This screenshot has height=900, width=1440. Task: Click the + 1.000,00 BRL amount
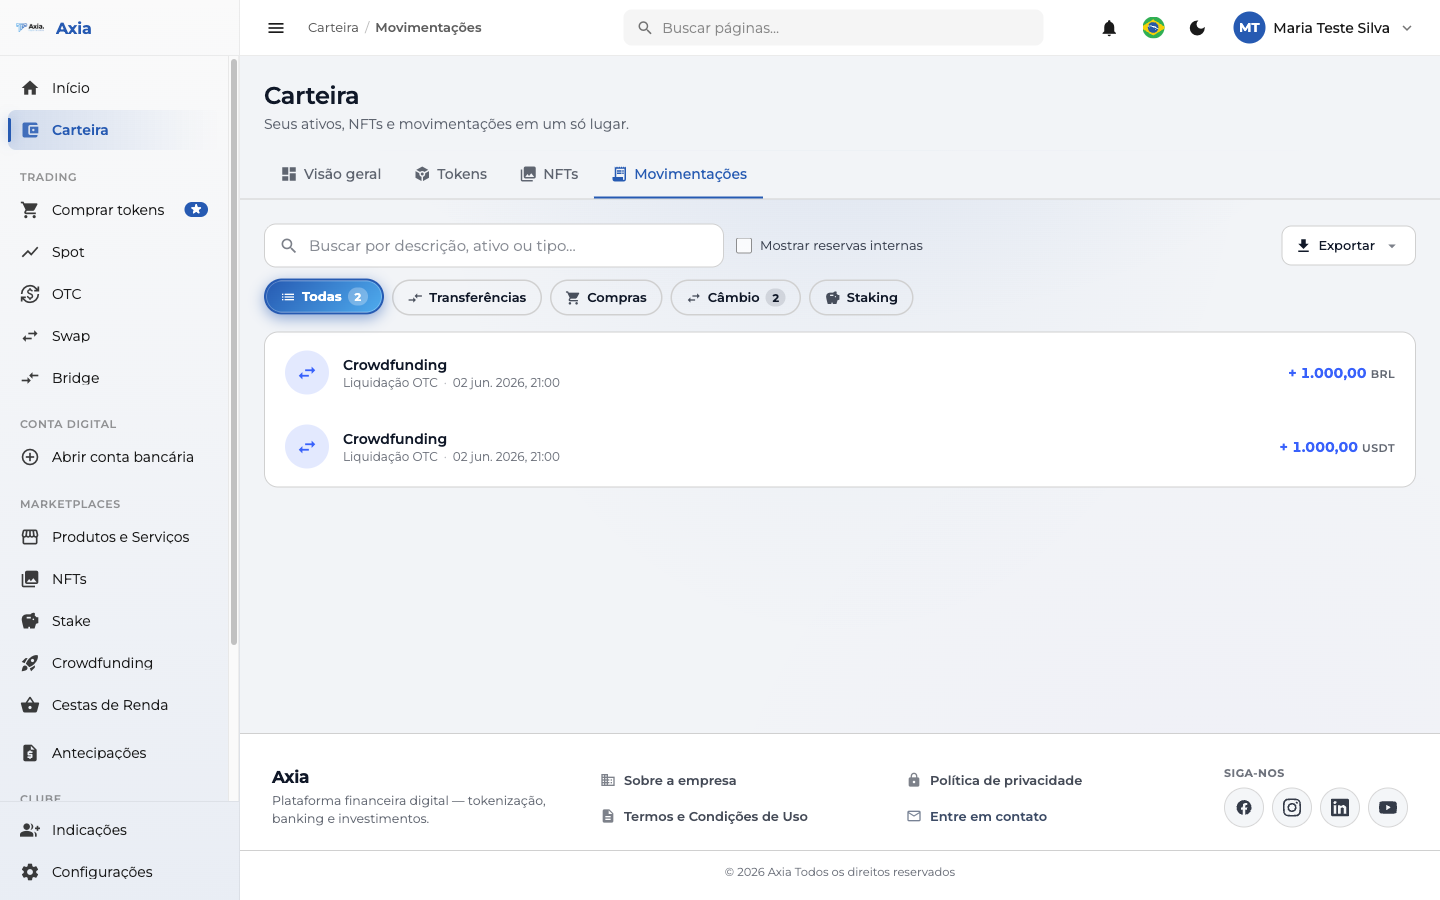coord(1341,373)
